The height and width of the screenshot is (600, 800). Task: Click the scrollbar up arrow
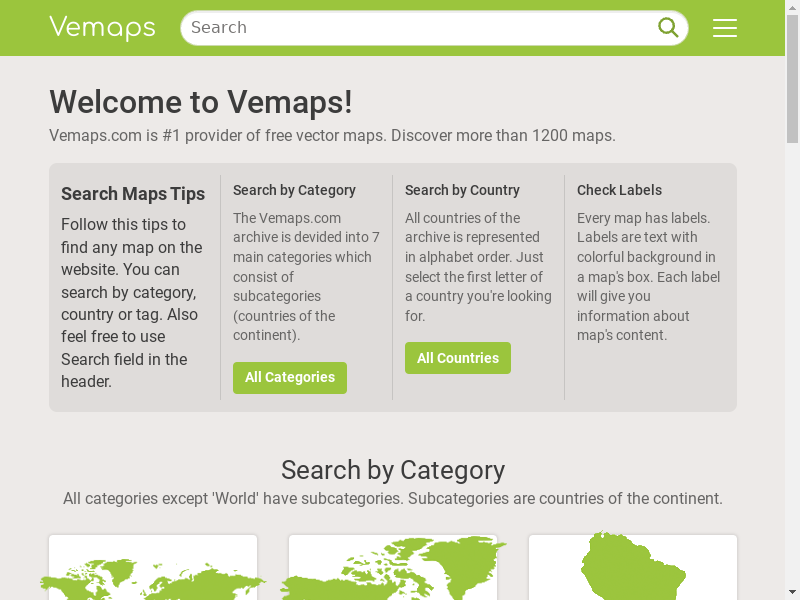[792, 6]
